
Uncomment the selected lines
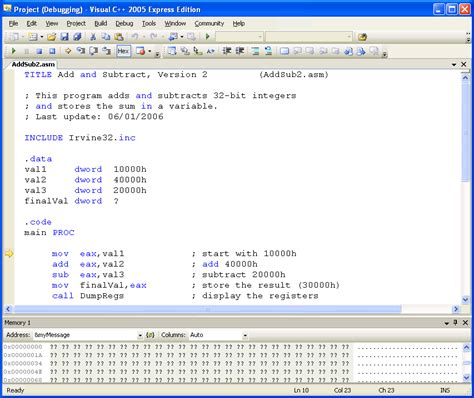pos(268,51)
